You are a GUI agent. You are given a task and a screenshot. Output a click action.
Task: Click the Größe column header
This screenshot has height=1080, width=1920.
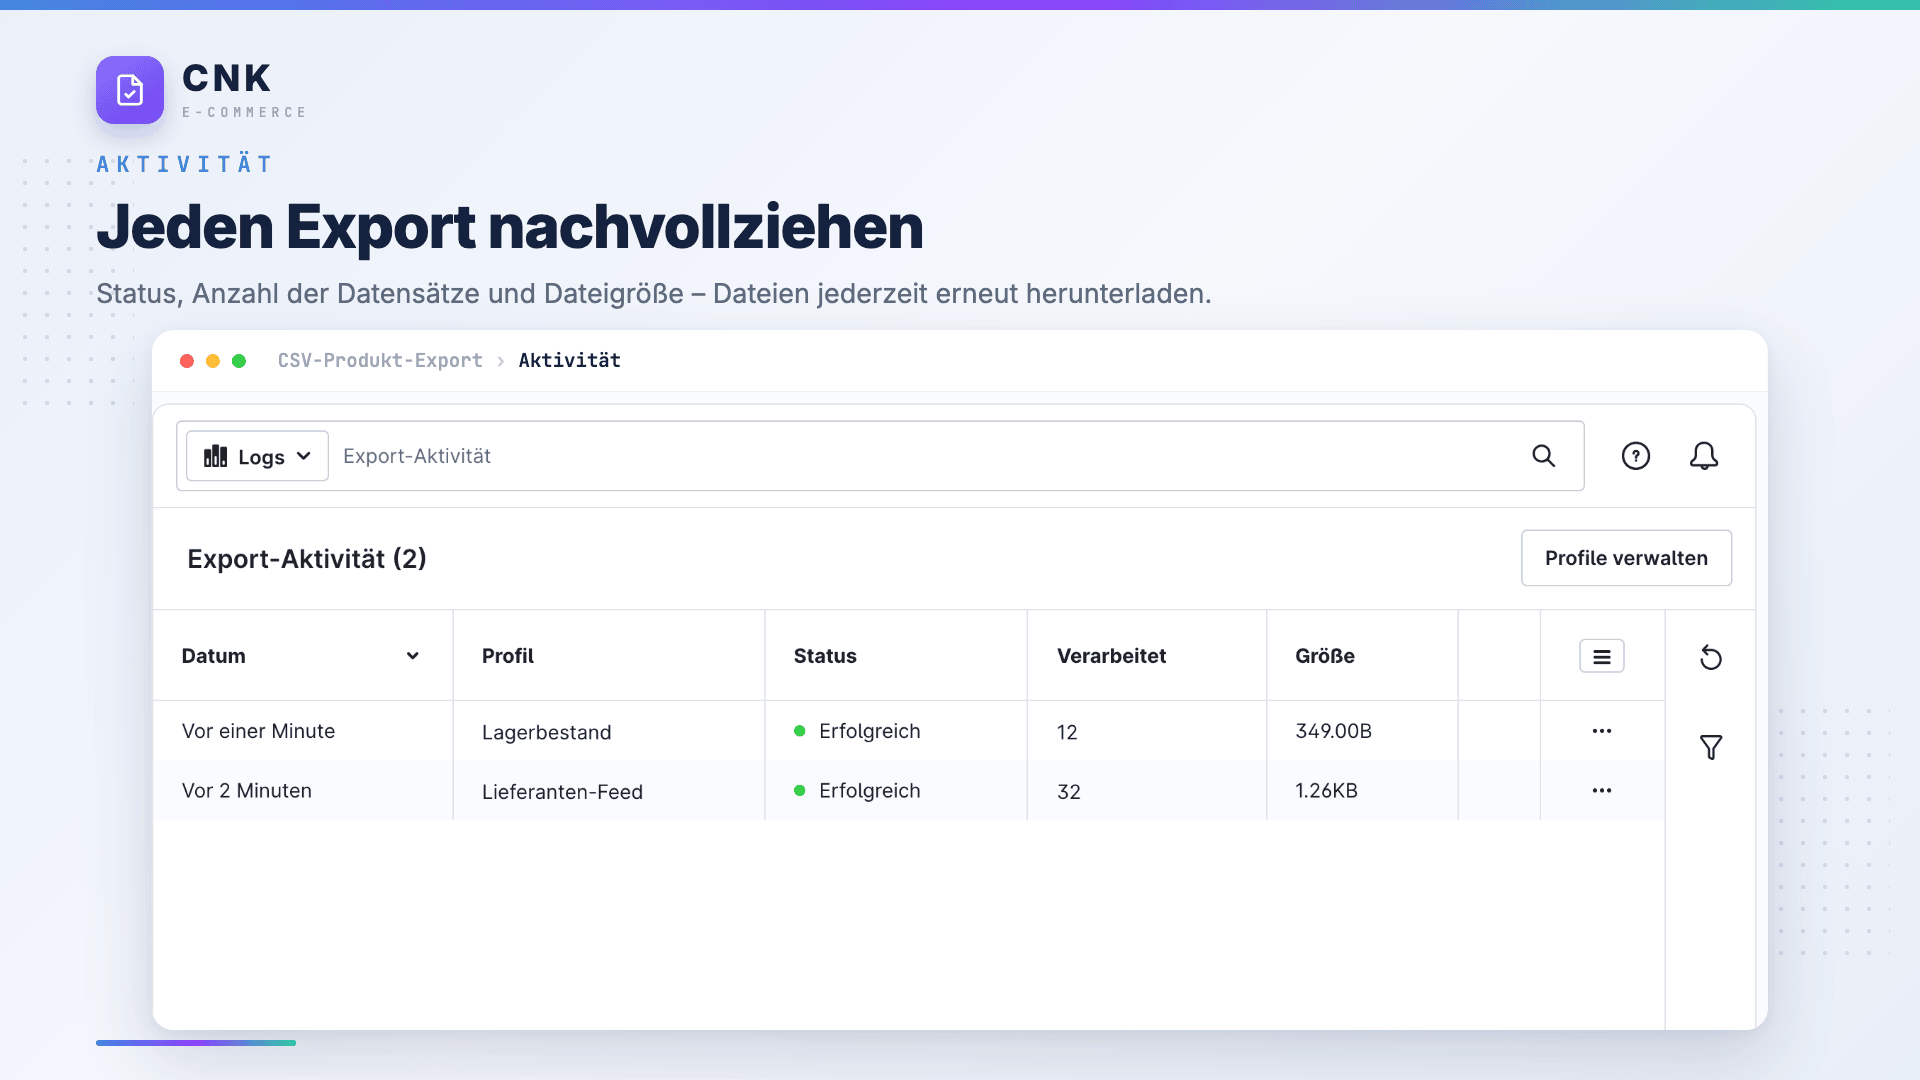coord(1325,656)
